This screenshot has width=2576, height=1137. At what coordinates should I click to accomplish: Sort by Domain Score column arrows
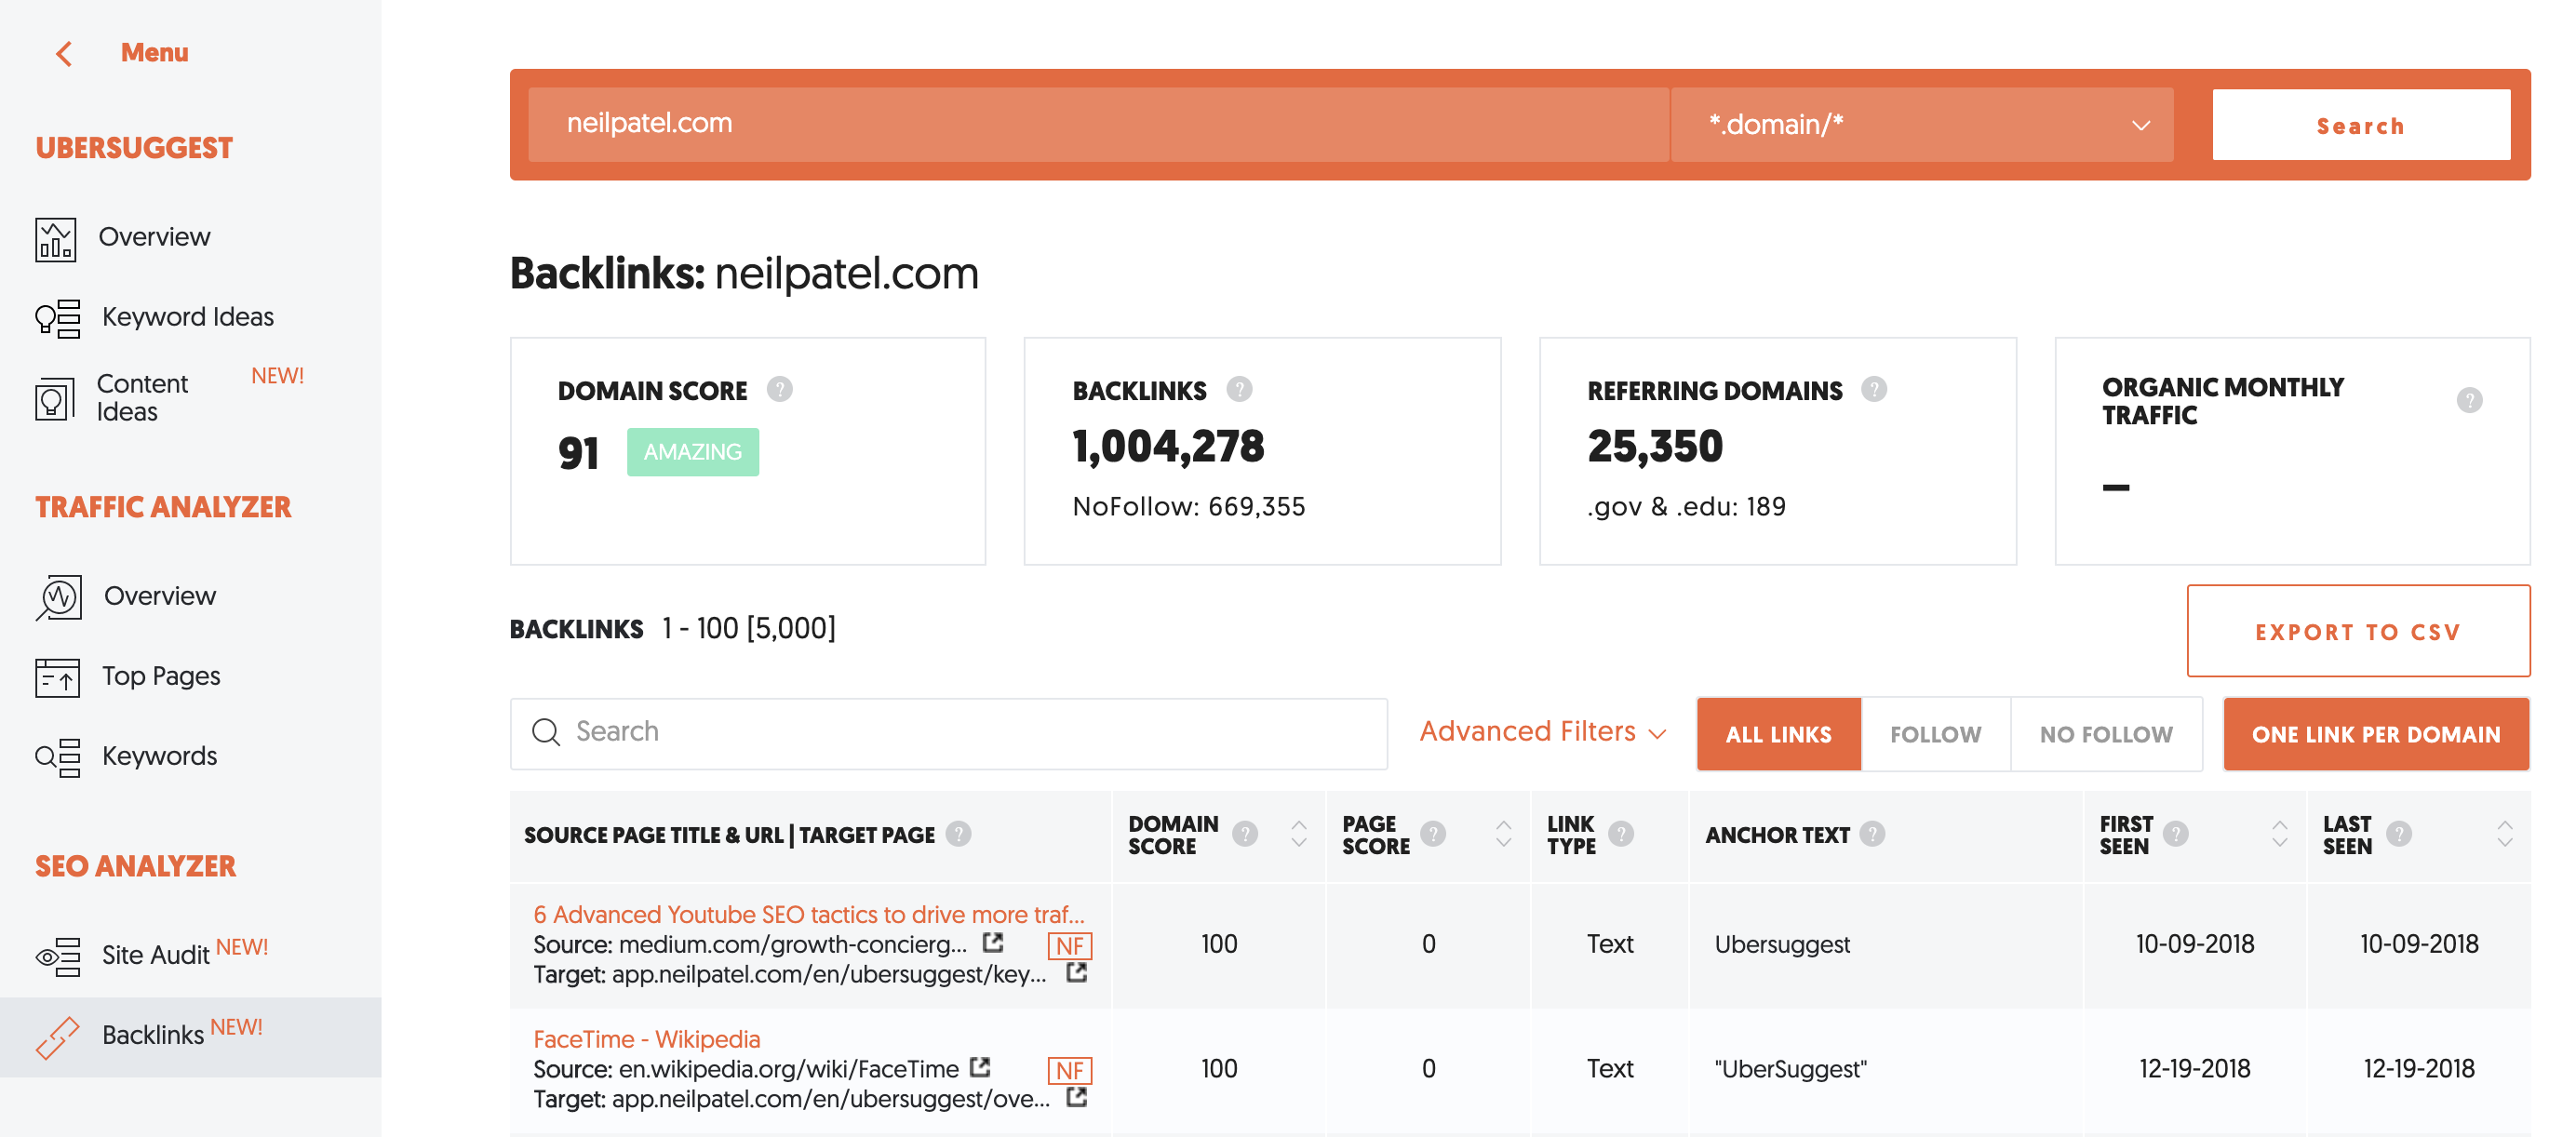(x=1298, y=833)
